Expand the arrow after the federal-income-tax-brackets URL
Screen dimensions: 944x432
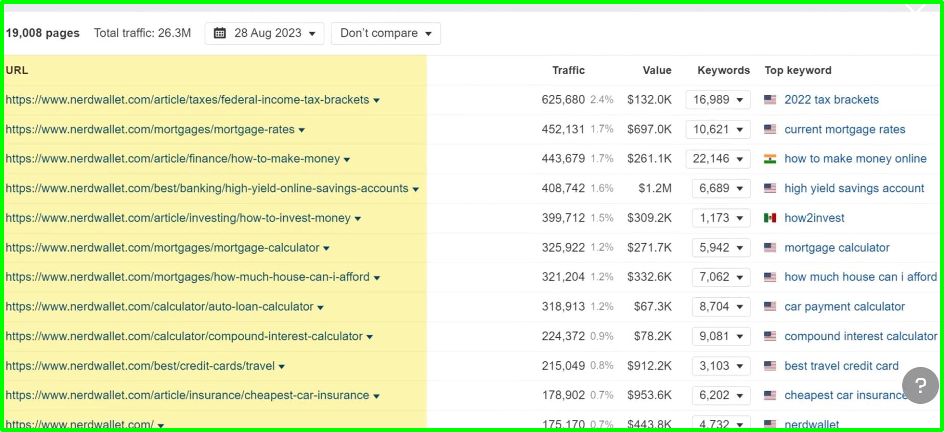(376, 100)
